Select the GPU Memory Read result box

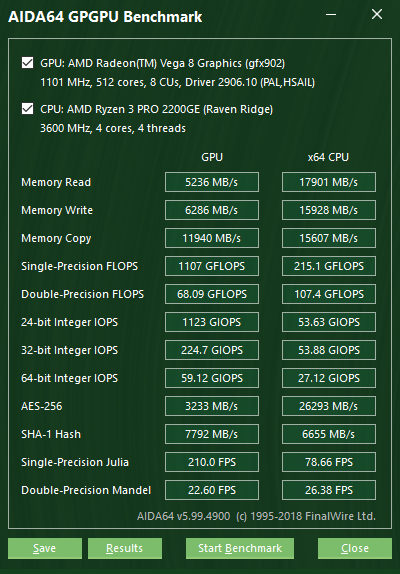click(x=212, y=182)
